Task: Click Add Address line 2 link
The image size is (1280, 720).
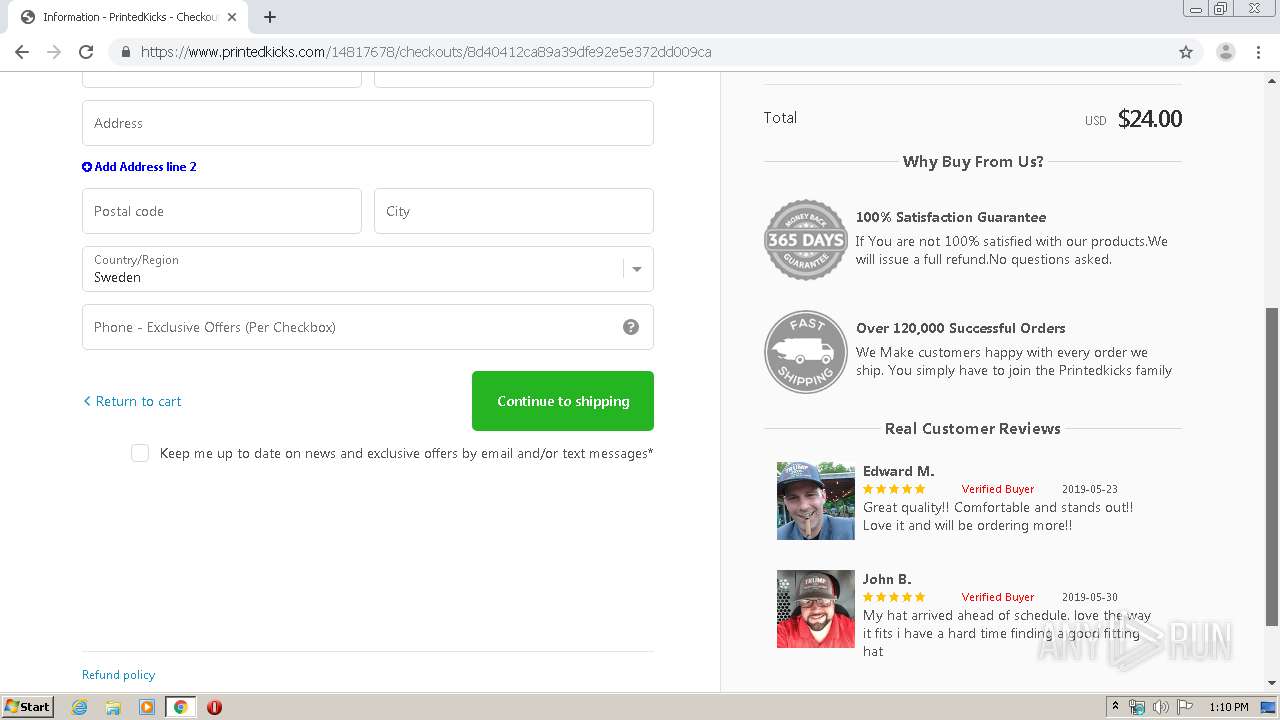Action: point(139,167)
